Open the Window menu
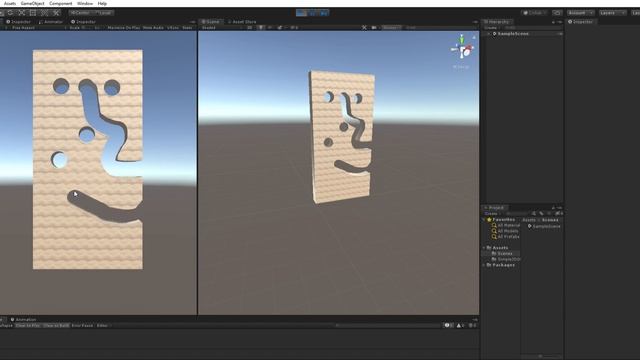This screenshot has width=640, height=360. pos(85,3)
